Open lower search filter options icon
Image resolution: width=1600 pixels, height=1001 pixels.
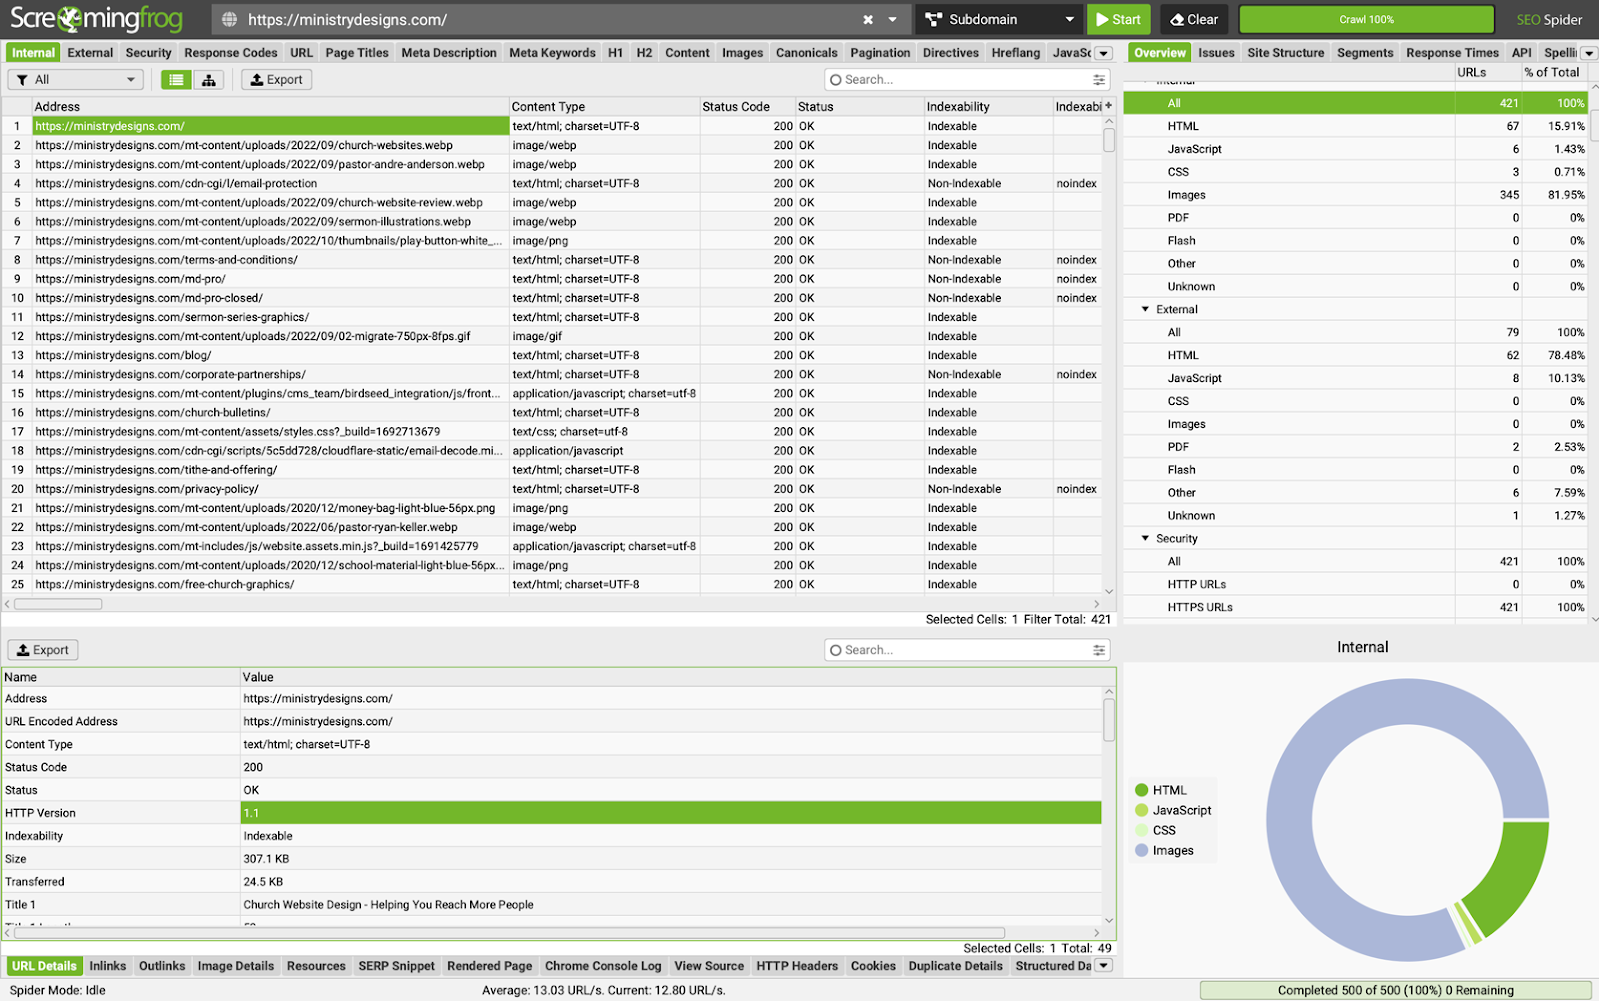(x=1099, y=650)
